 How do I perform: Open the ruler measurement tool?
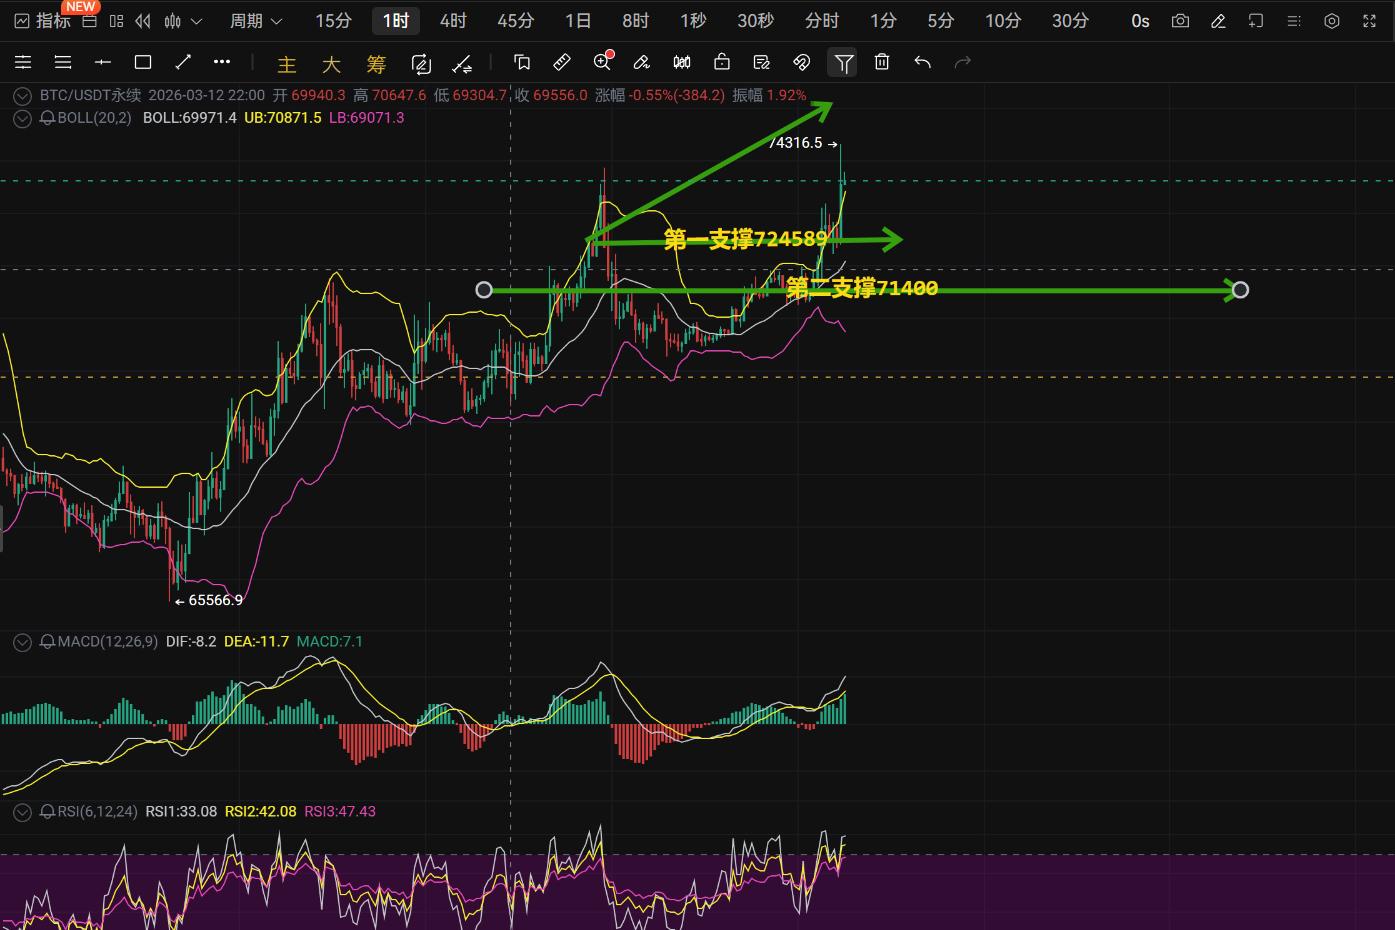(561, 62)
